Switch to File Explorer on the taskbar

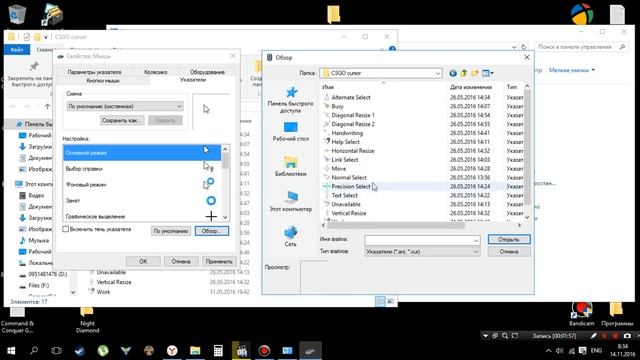(195, 351)
